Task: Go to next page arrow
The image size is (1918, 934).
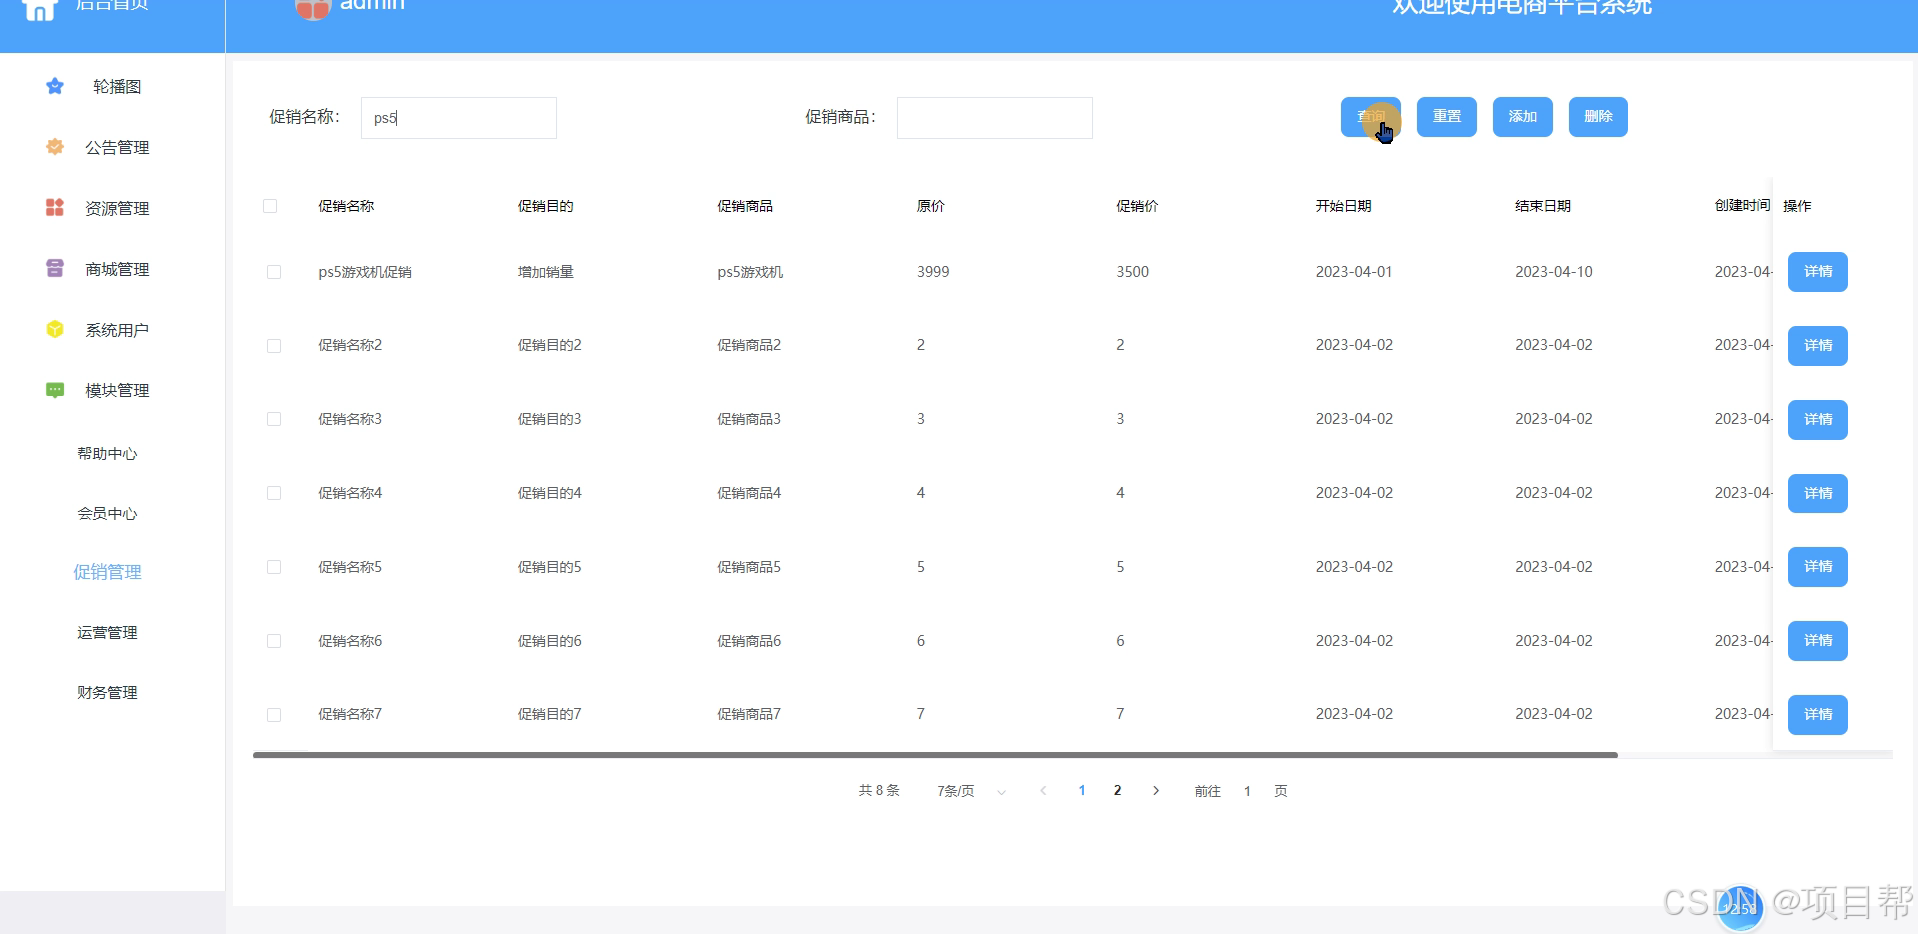Action: coord(1156,790)
